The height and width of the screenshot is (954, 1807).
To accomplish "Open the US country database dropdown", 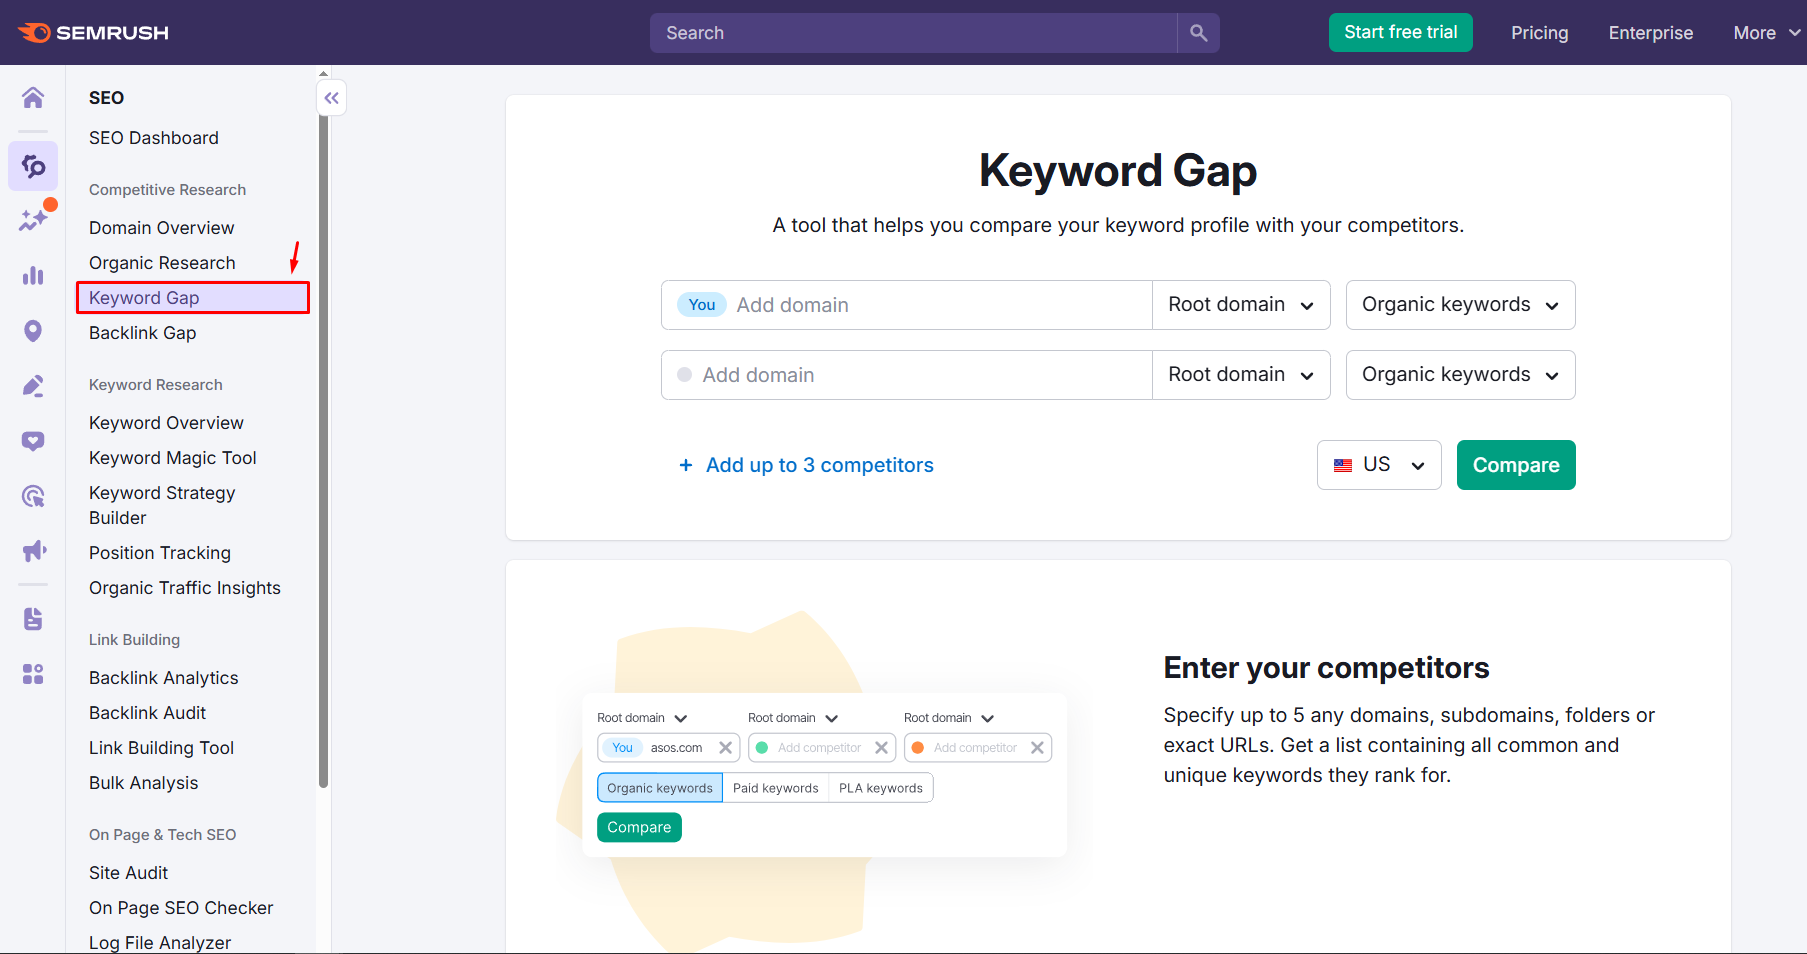I will [x=1378, y=465].
